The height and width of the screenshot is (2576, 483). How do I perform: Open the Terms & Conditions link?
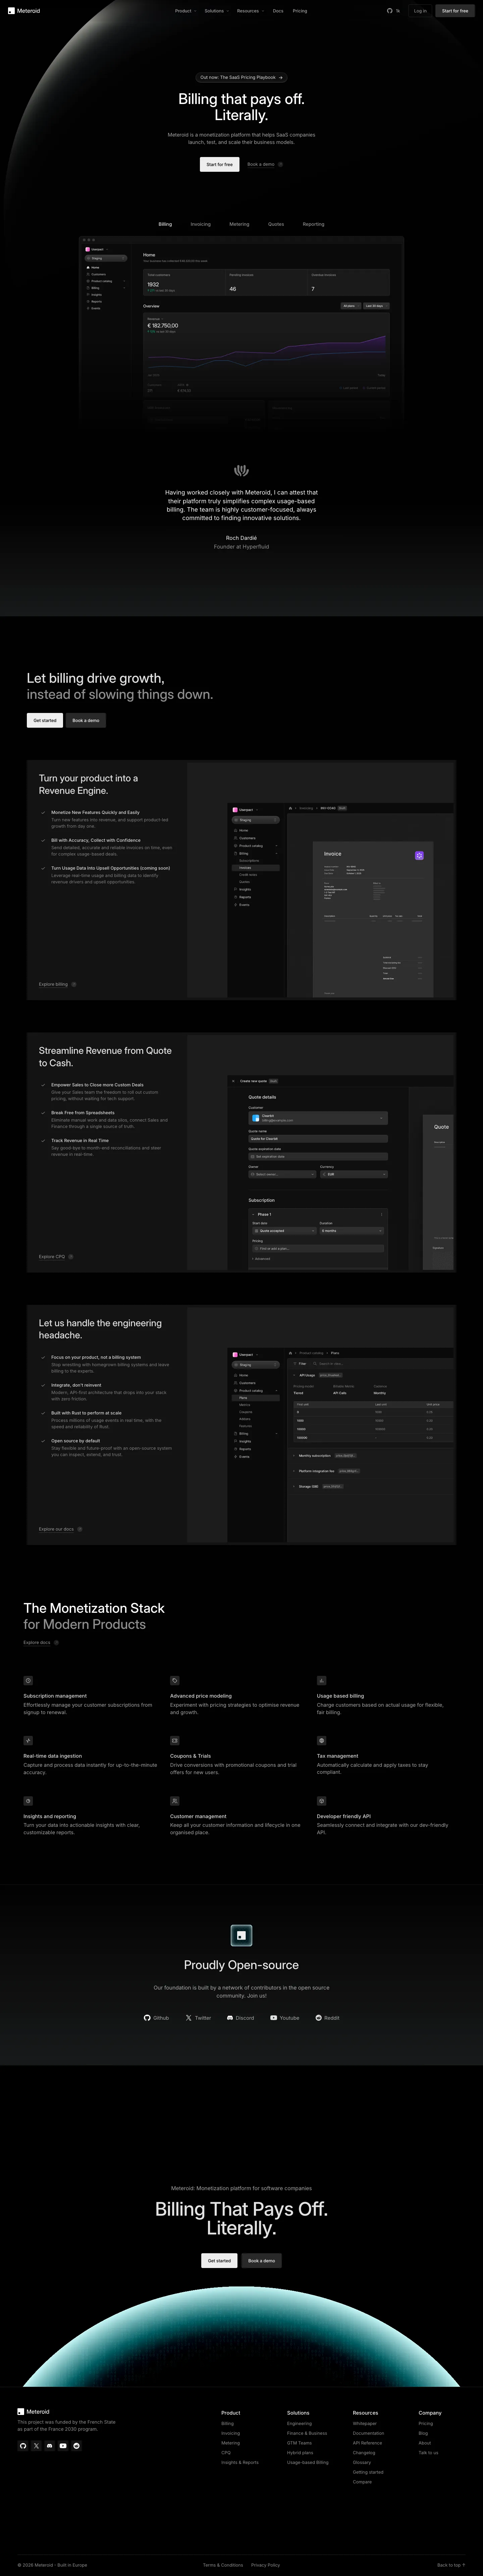click(x=223, y=2565)
